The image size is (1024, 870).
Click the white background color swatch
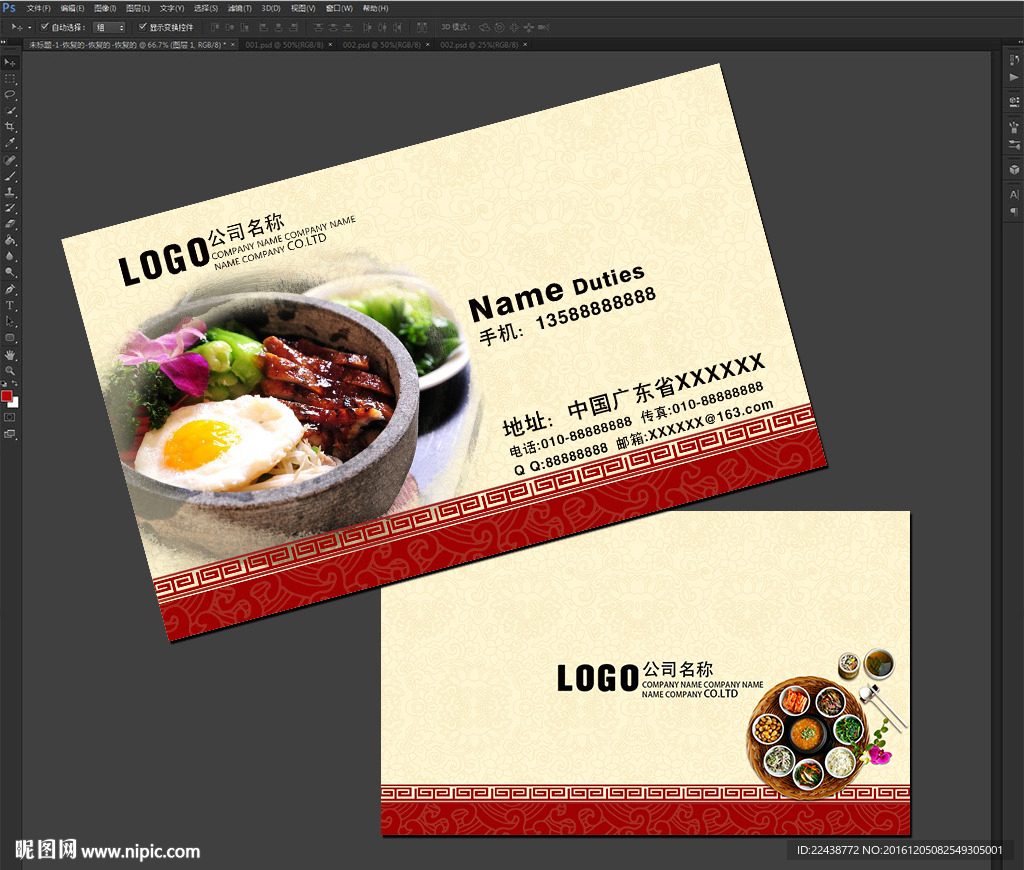coord(15,404)
